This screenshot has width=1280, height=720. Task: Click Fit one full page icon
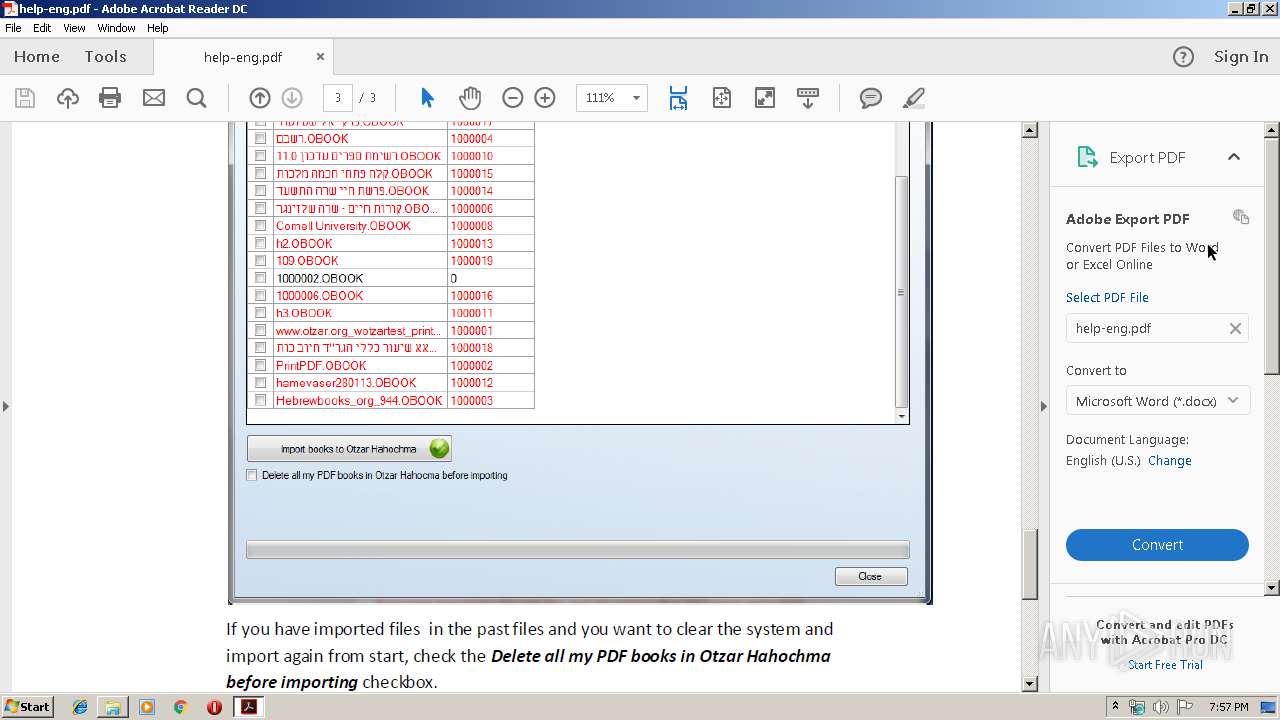click(x=721, y=98)
